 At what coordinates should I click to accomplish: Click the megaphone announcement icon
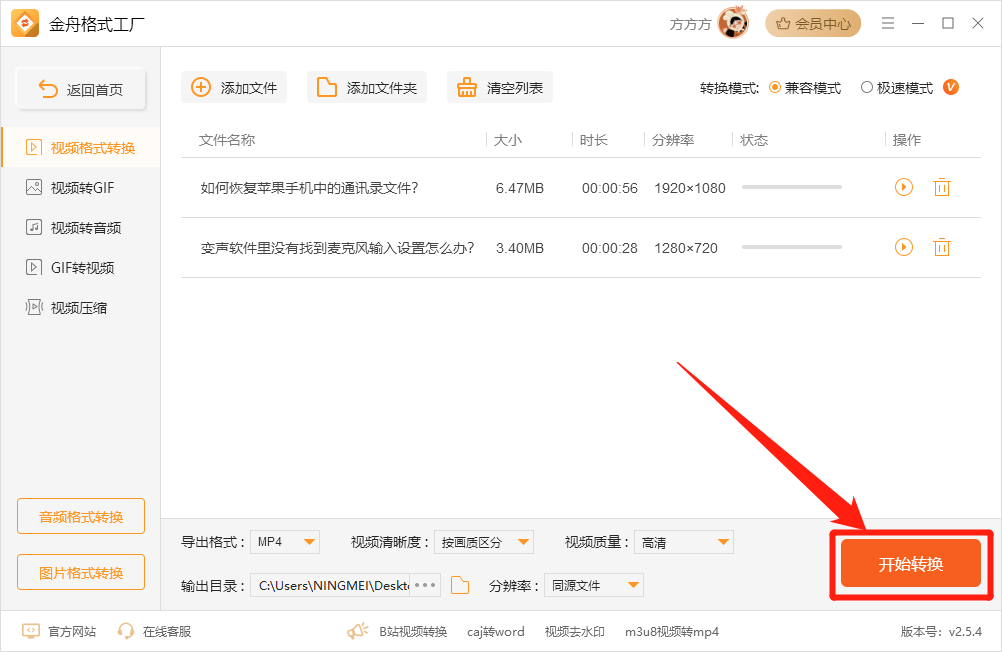click(x=358, y=632)
